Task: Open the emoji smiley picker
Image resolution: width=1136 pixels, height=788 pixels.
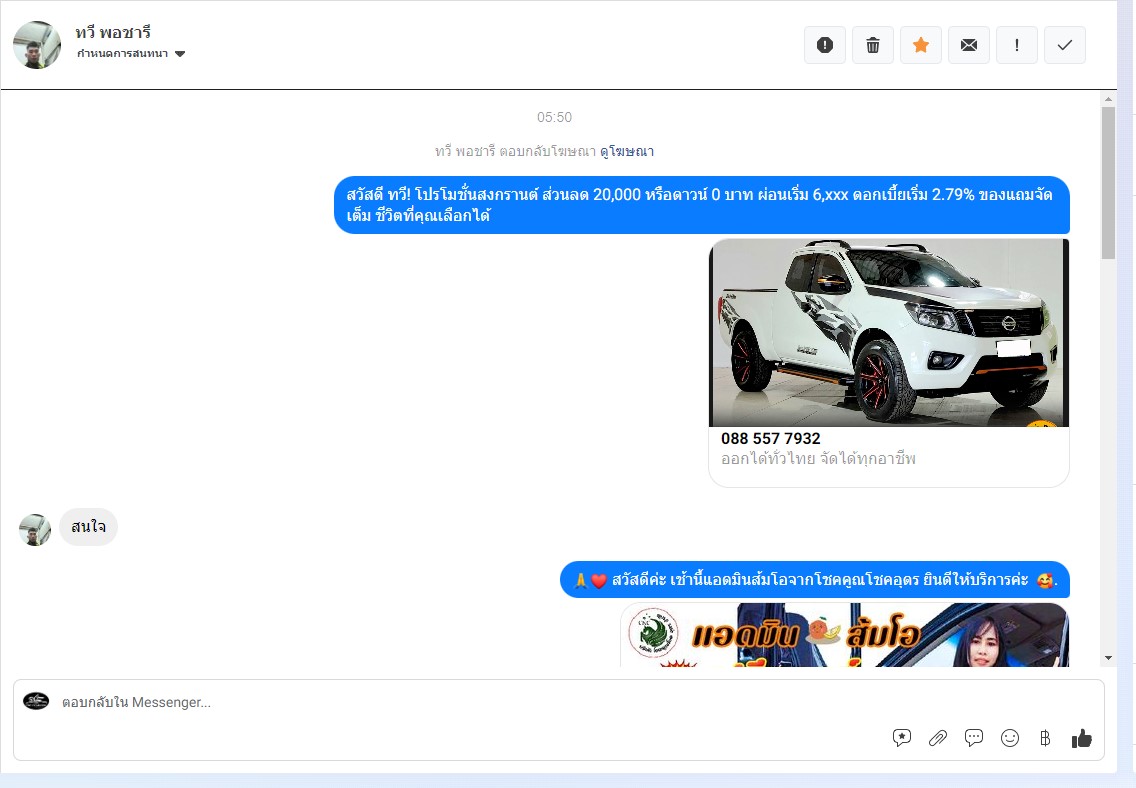Action: click(1009, 738)
